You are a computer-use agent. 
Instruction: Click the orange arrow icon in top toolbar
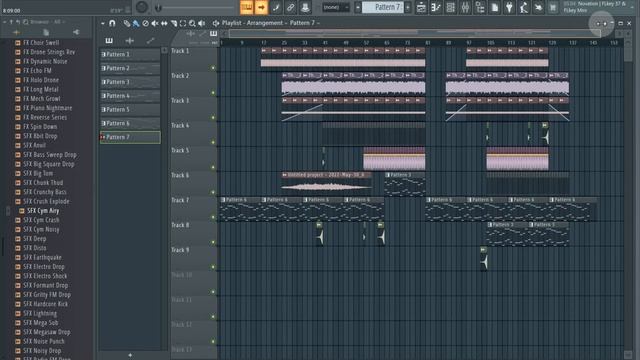tap(261, 7)
